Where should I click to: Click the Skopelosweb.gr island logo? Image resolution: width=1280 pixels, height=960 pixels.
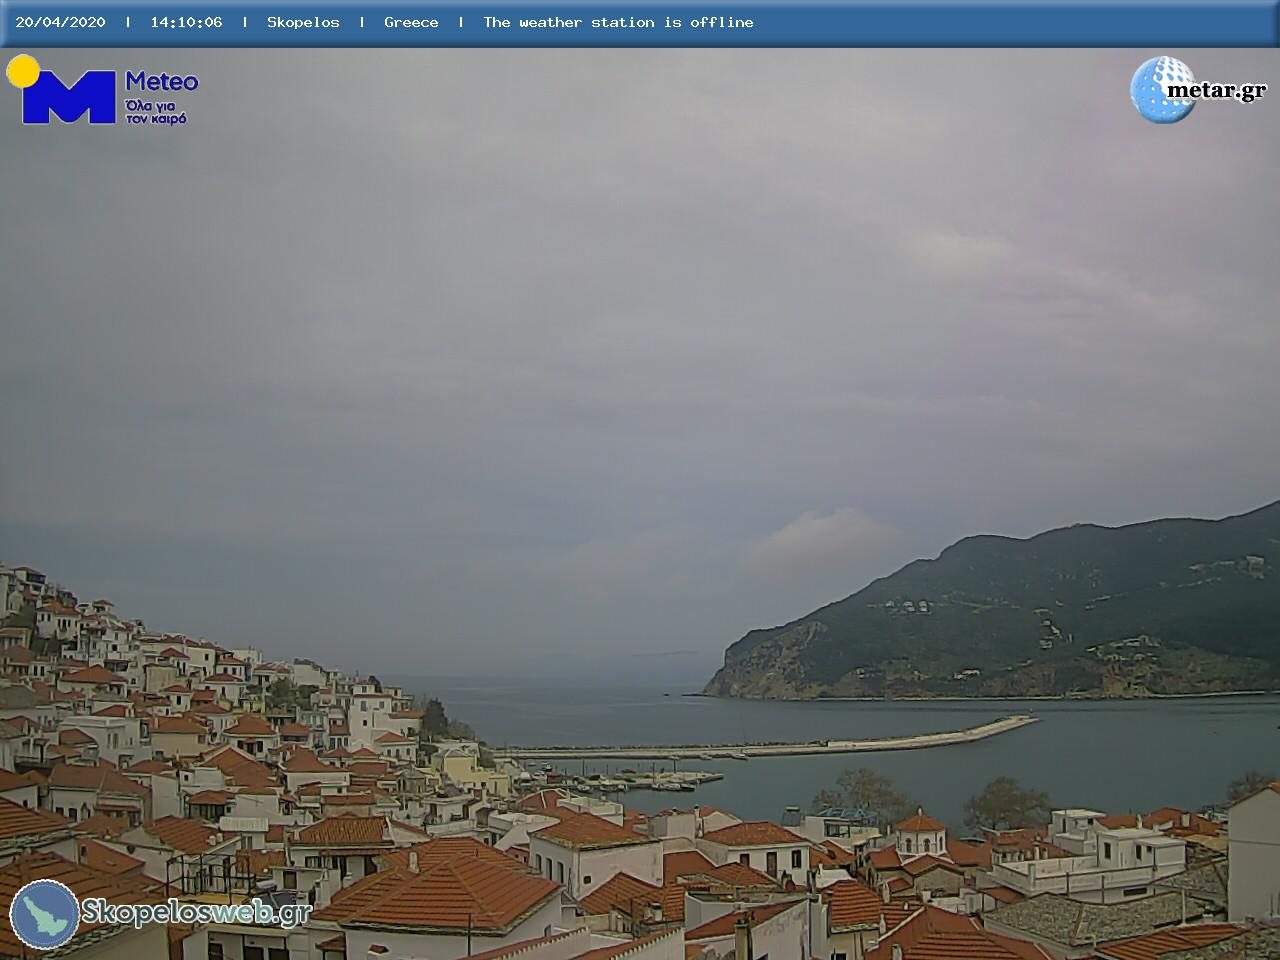44,914
